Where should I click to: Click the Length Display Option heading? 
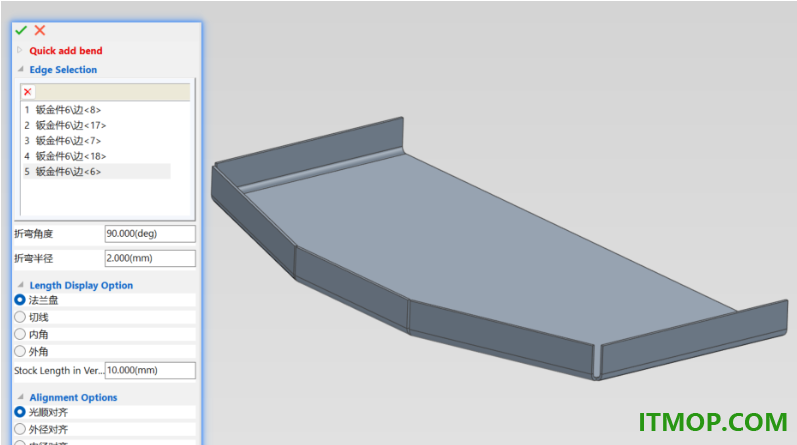pyautogui.click(x=81, y=285)
